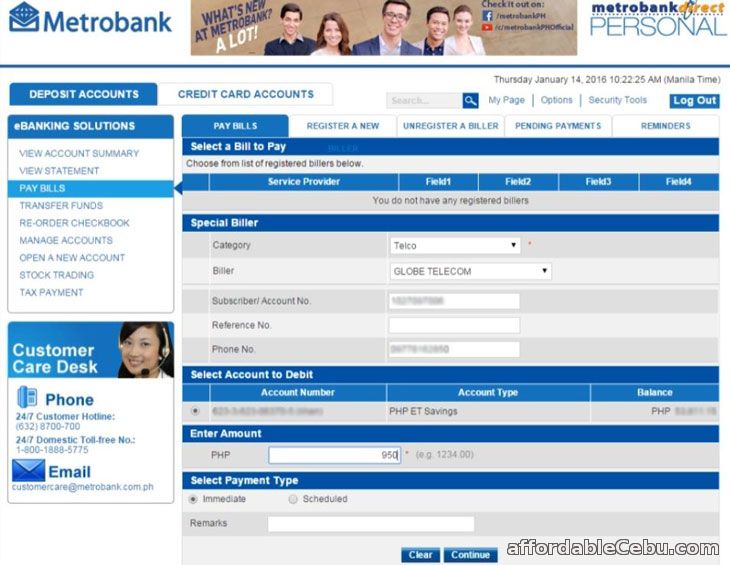
Task: Focus the PHP amount field showing 950
Action: (x=334, y=455)
